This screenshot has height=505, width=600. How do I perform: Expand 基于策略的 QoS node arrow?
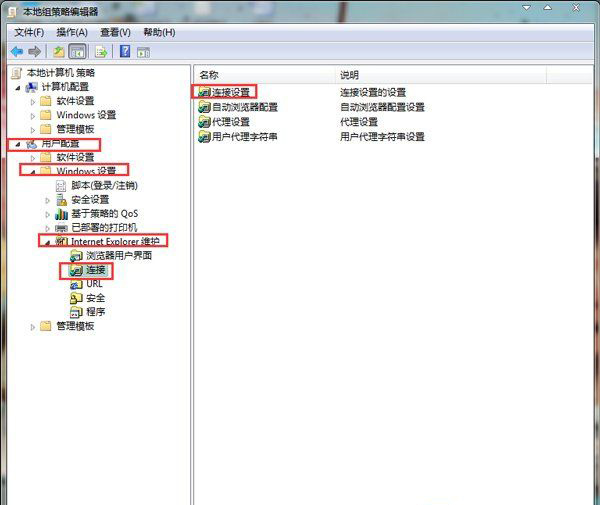(47, 214)
